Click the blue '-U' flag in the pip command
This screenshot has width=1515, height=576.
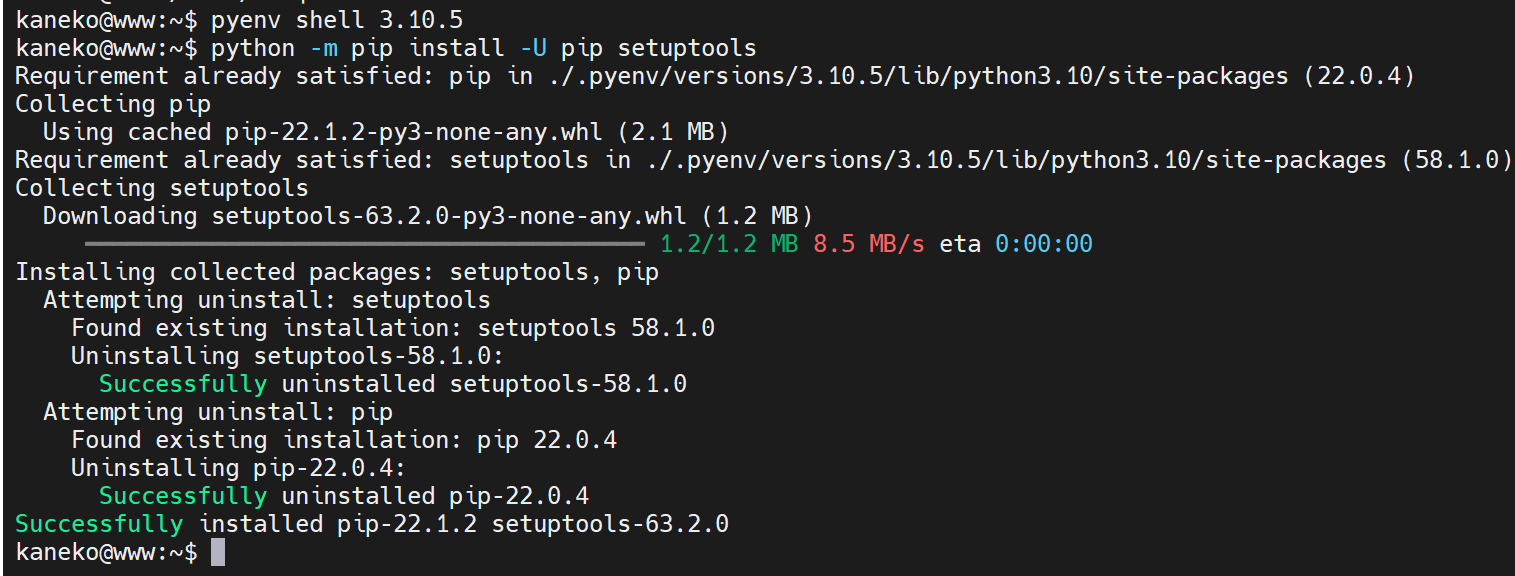pyautogui.click(x=533, y=48)
